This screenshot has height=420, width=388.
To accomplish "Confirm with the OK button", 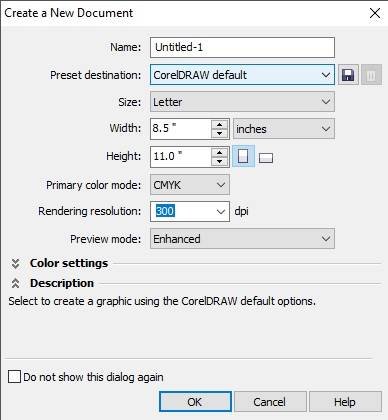I will coord(195,402).
